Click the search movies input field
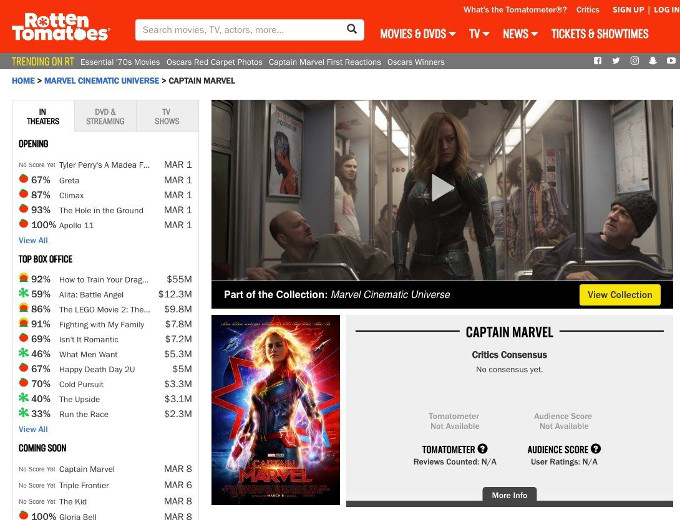The image size is (680, 520). 240,30
